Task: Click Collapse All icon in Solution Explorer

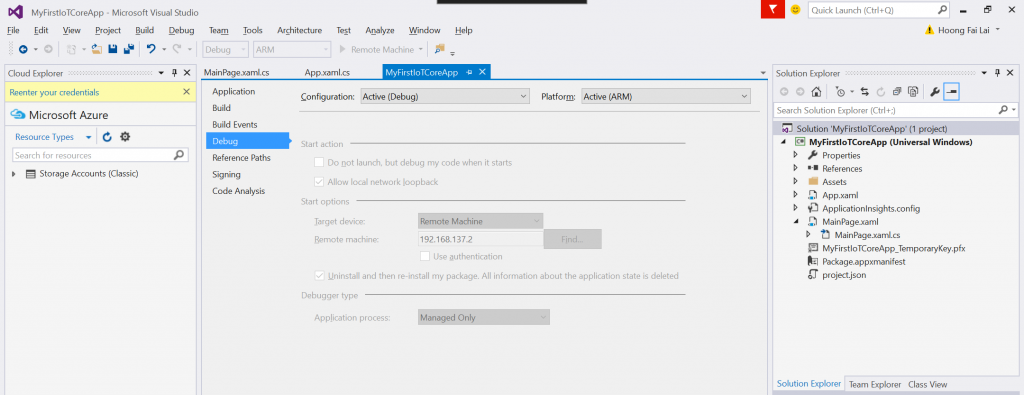Action: (x=897, y=92)
